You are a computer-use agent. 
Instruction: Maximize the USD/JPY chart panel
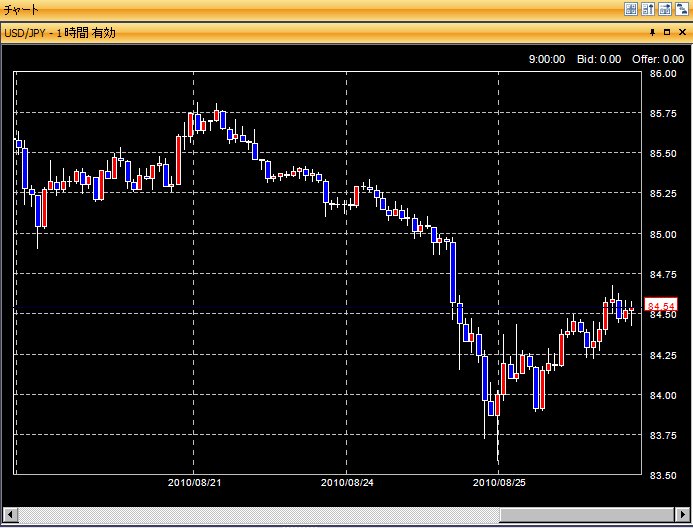point(668,33)
